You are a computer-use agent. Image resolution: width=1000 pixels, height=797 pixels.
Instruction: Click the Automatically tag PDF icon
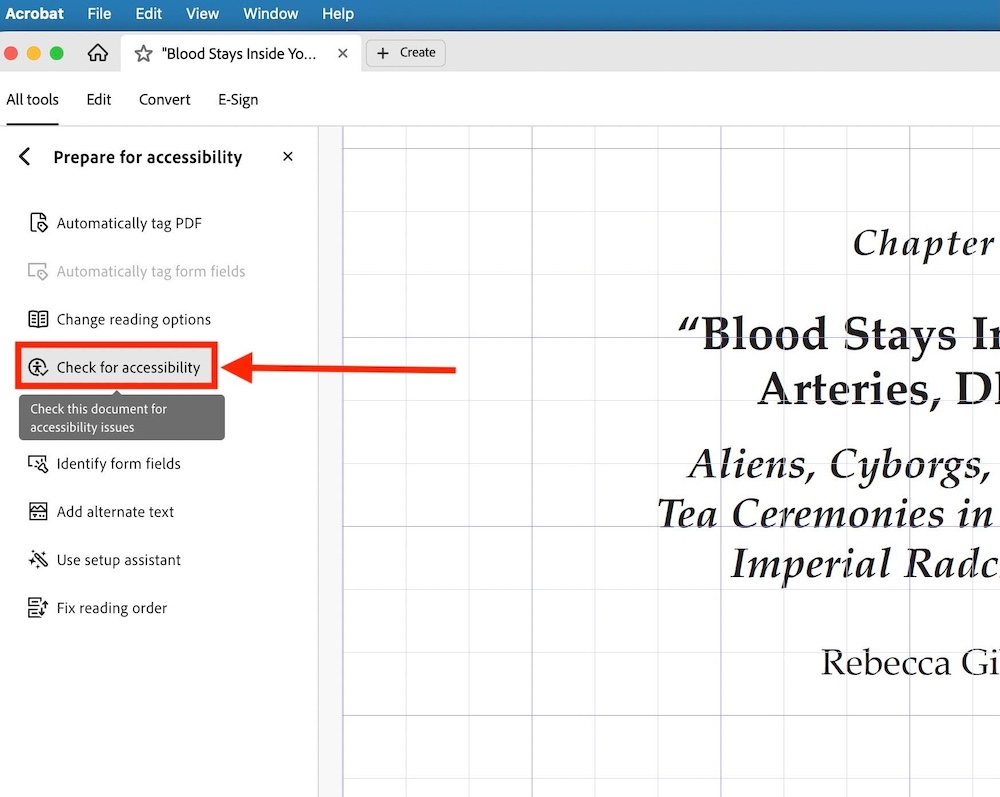[38, 223]
